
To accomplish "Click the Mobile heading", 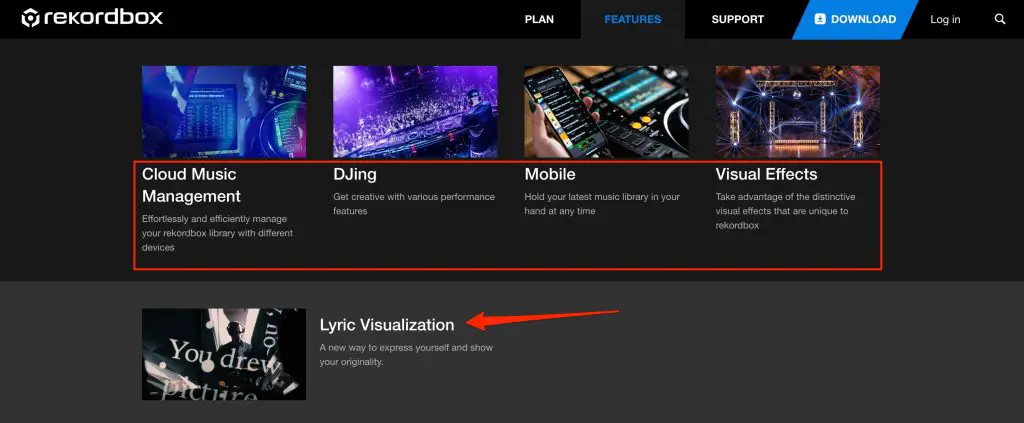I will [x=550, y=174].
